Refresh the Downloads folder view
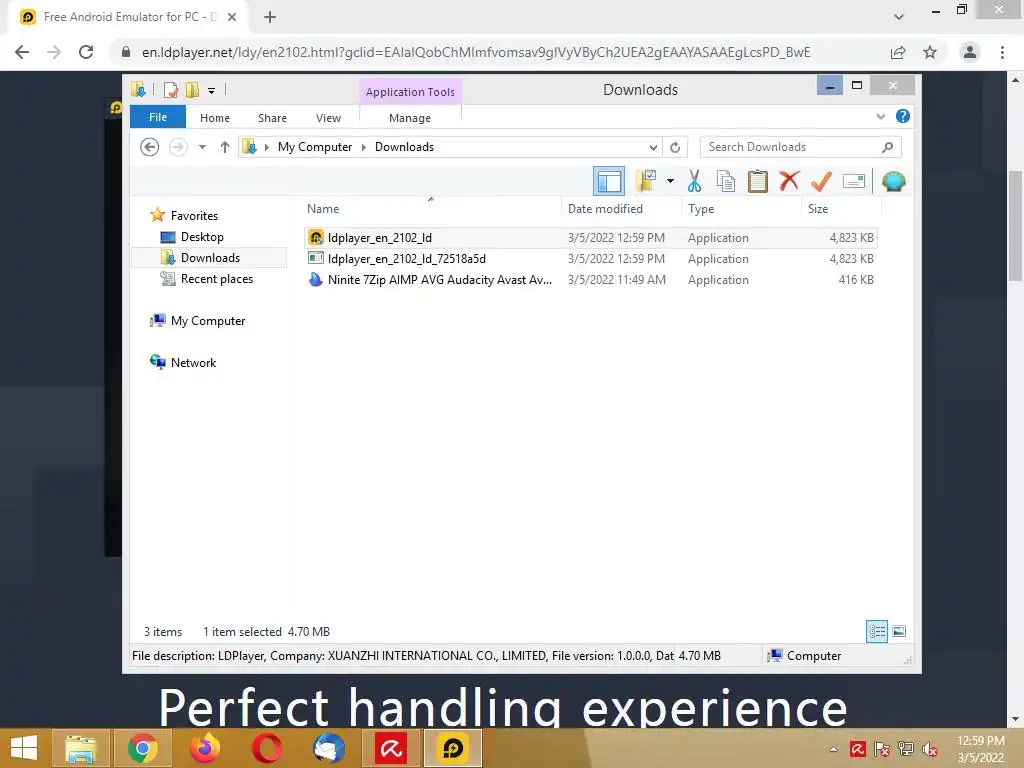This screenshot has height=768, width=1024. pos(675,148)
